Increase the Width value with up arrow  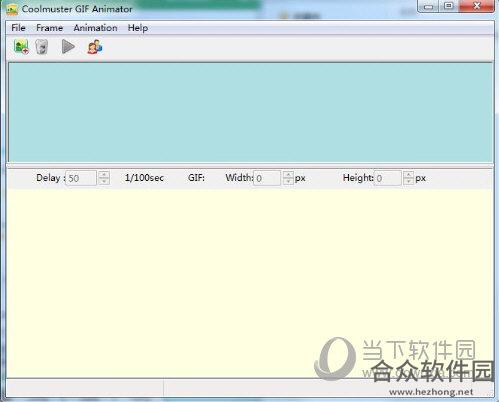click(288, 174)
